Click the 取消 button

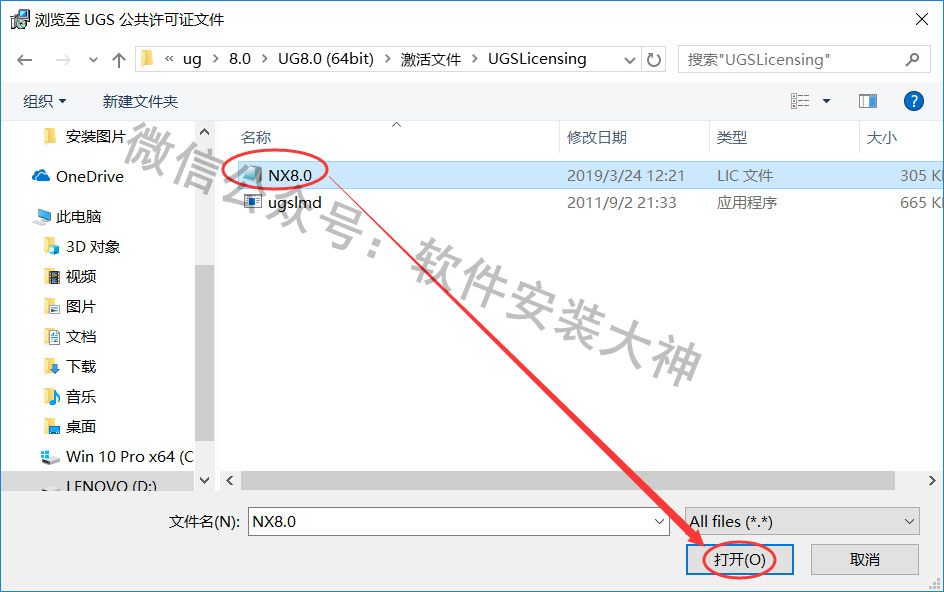click(x=865, y=559)
